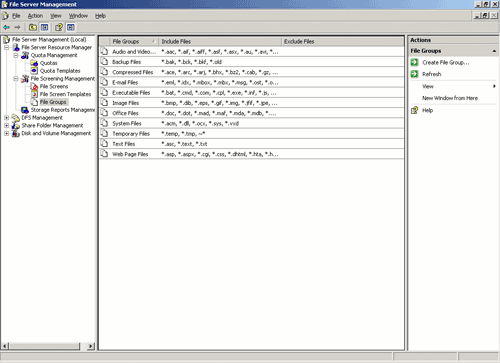500x363 pixels.
Task: Toggle the Show/Hide Action Pane toolbar icon
Action: click(71, 27)
